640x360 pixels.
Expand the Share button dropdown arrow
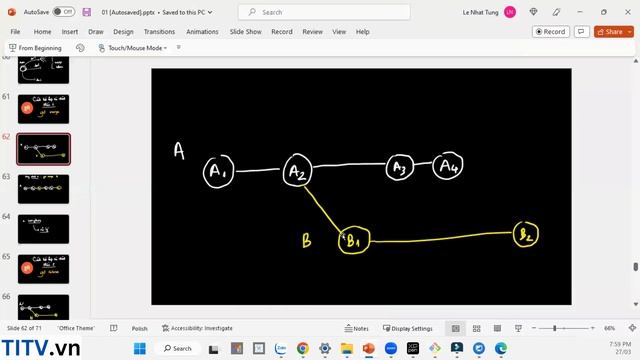coord(630,31)
